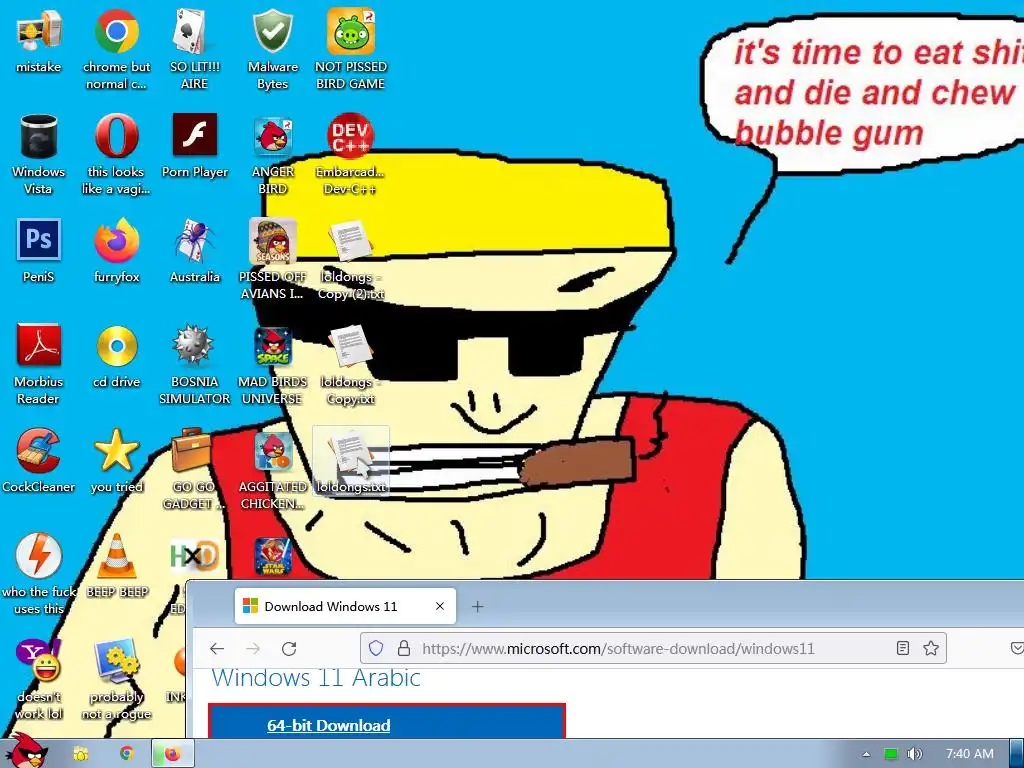Open the HxD hex editor icon
Viewport: 1024px width, 768px height.
[x=193, y=556]
